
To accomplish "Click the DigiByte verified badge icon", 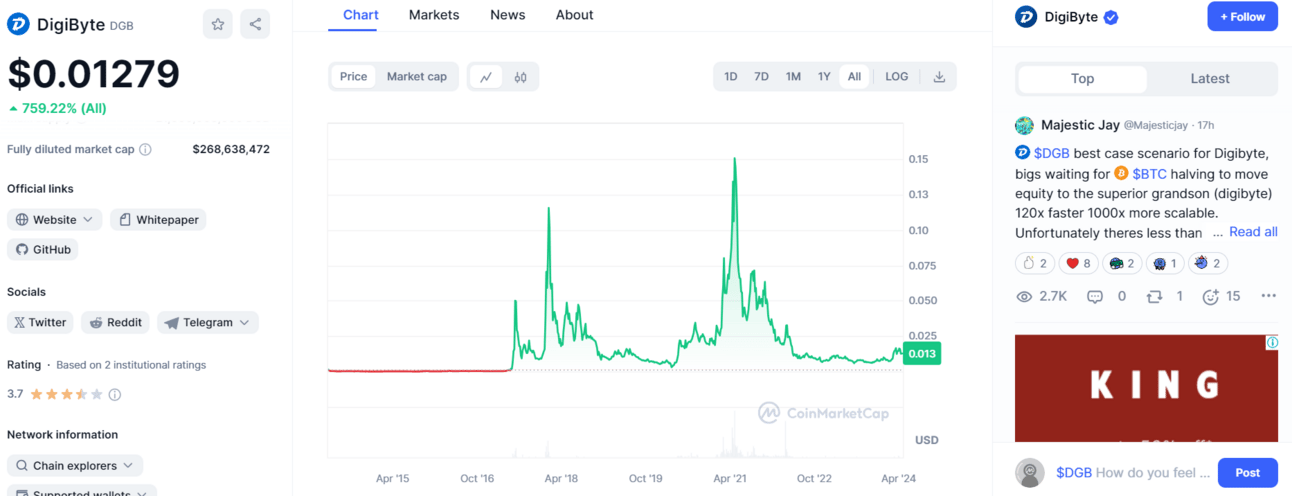I will coord(1111,17).
